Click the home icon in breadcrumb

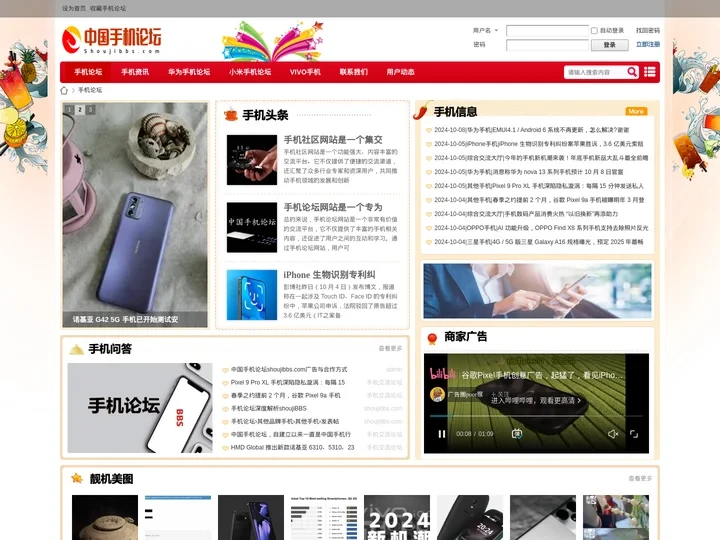click(64, 90)
